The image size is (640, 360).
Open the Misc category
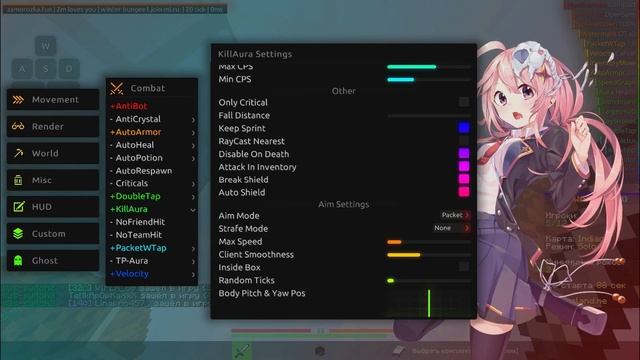(53, 180)
